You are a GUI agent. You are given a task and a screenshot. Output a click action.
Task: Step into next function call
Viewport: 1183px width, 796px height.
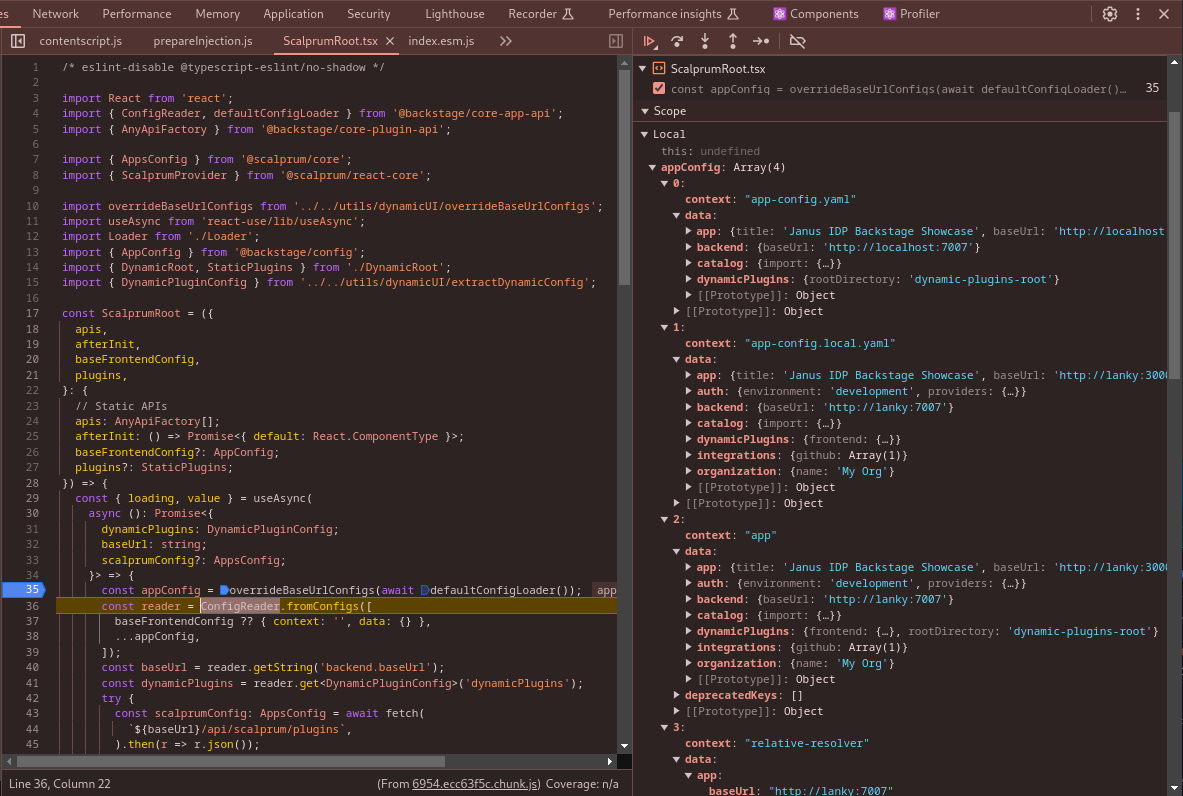click(x=705, y=41)
